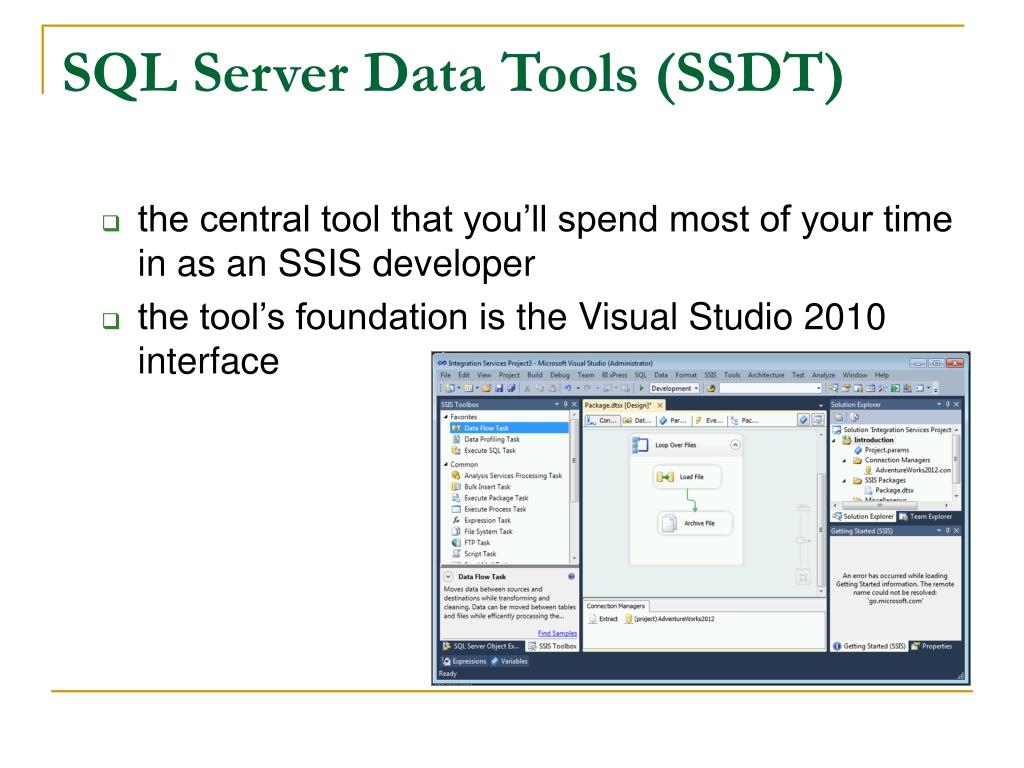Viewport: 1024px width, 768px height.
Task: Click the variables button at design tab strip right
Action: point(803,420)
